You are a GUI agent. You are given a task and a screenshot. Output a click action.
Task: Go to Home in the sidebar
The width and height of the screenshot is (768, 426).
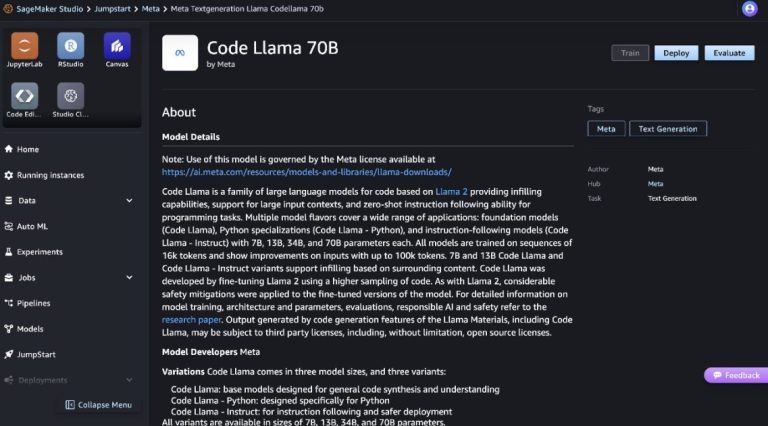27,149
